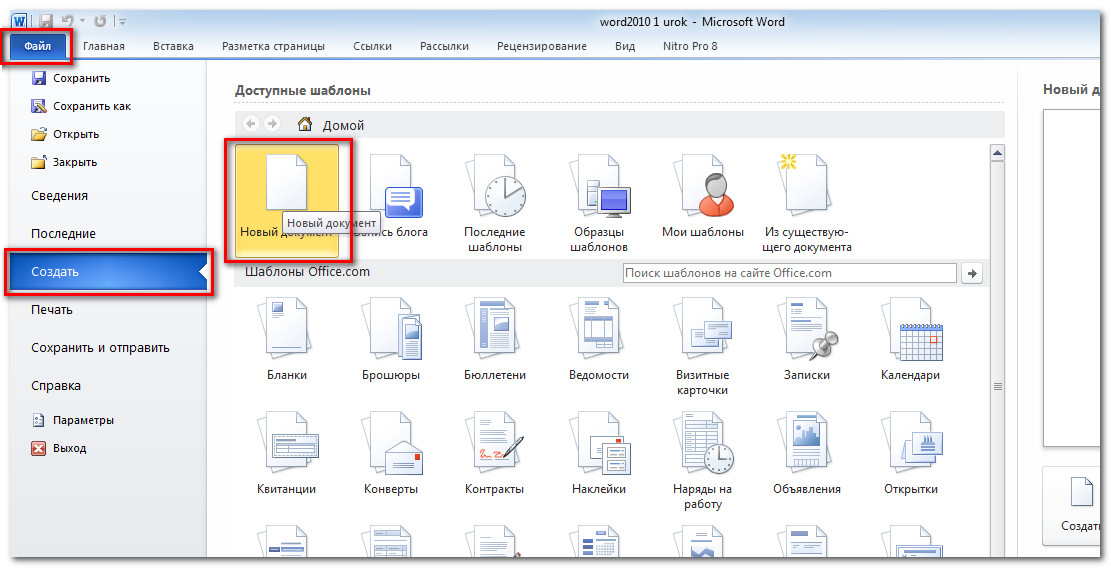The width and height of the screenshot is (1111, 568).
Task: Open the Печать section
Action: pyautogui.click(x=52, y=309)
